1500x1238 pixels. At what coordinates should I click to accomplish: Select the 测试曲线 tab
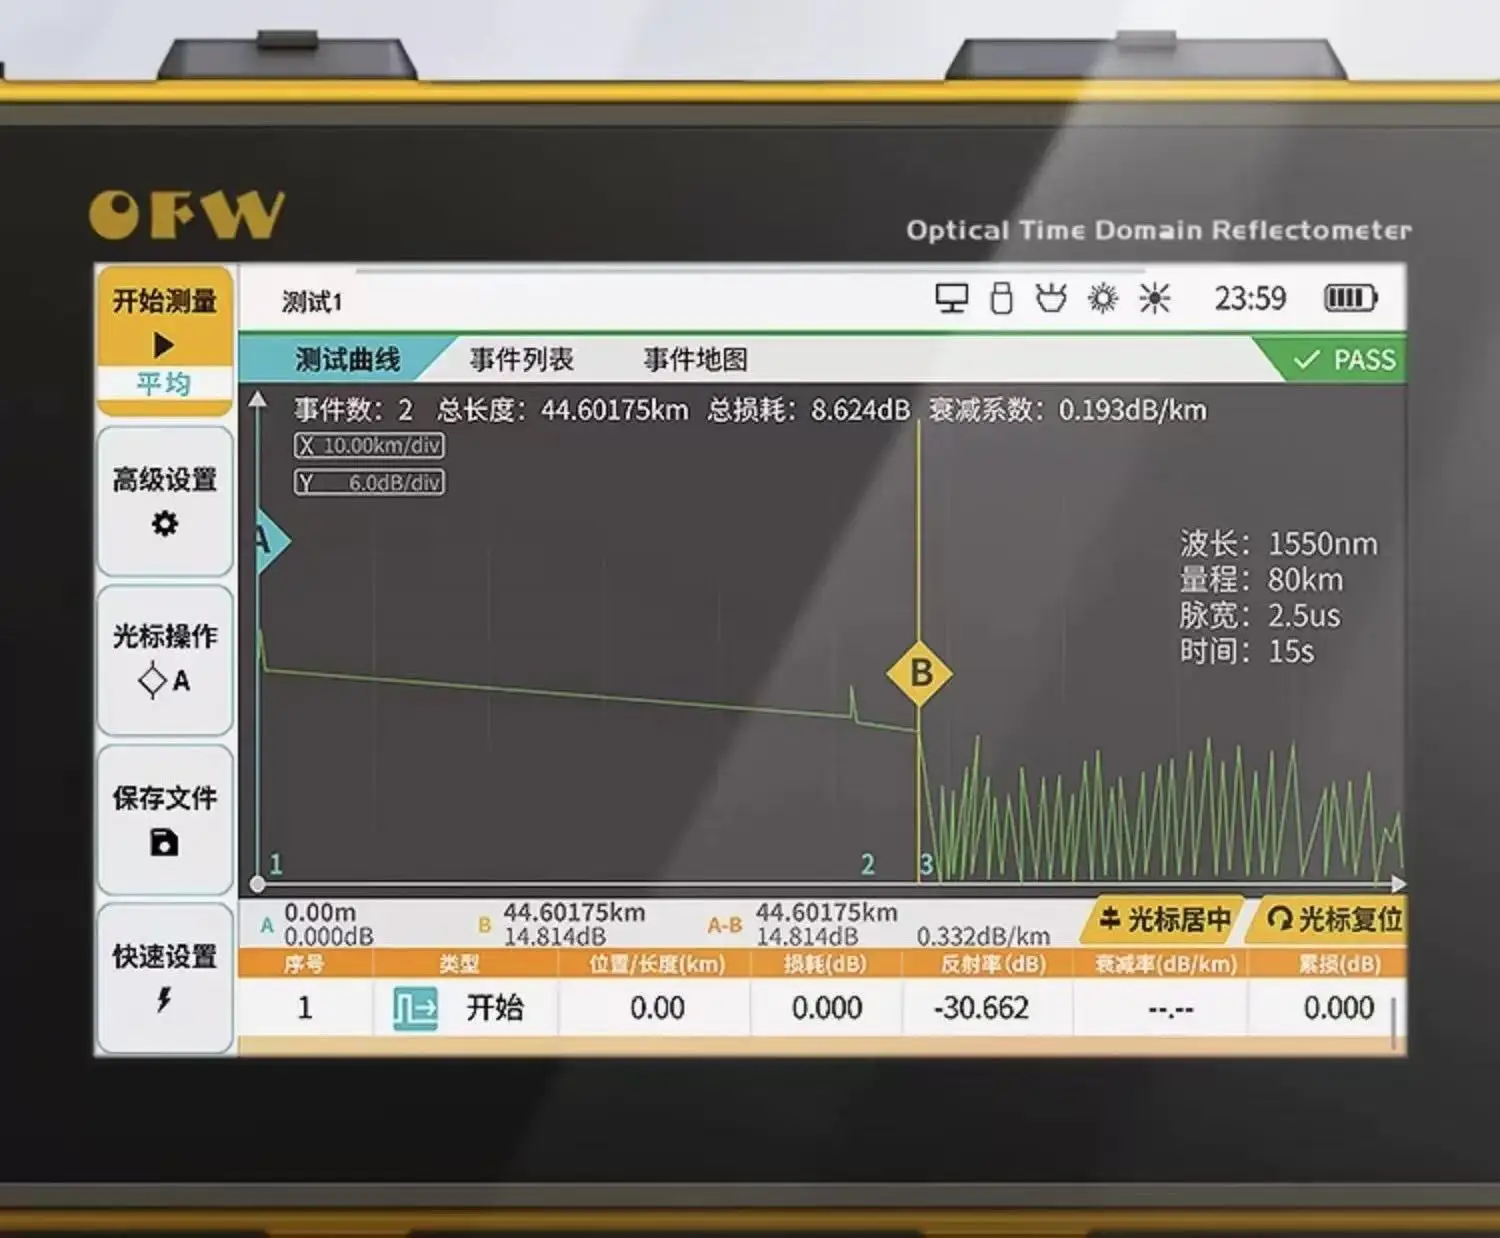tap(347, 359)
